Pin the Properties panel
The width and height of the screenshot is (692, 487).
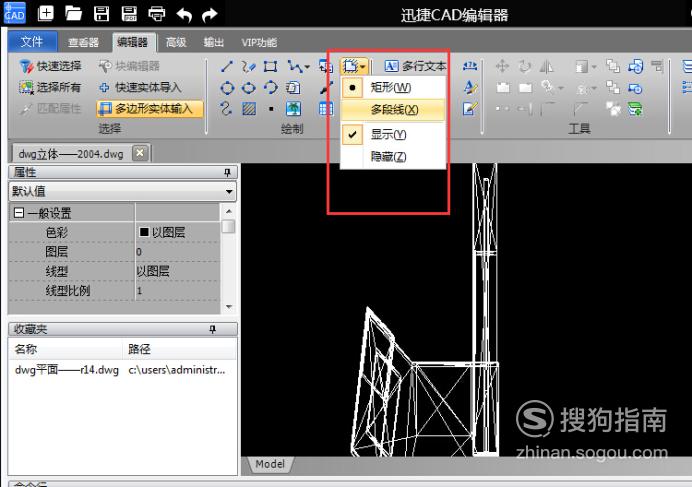tap(227, 172)
